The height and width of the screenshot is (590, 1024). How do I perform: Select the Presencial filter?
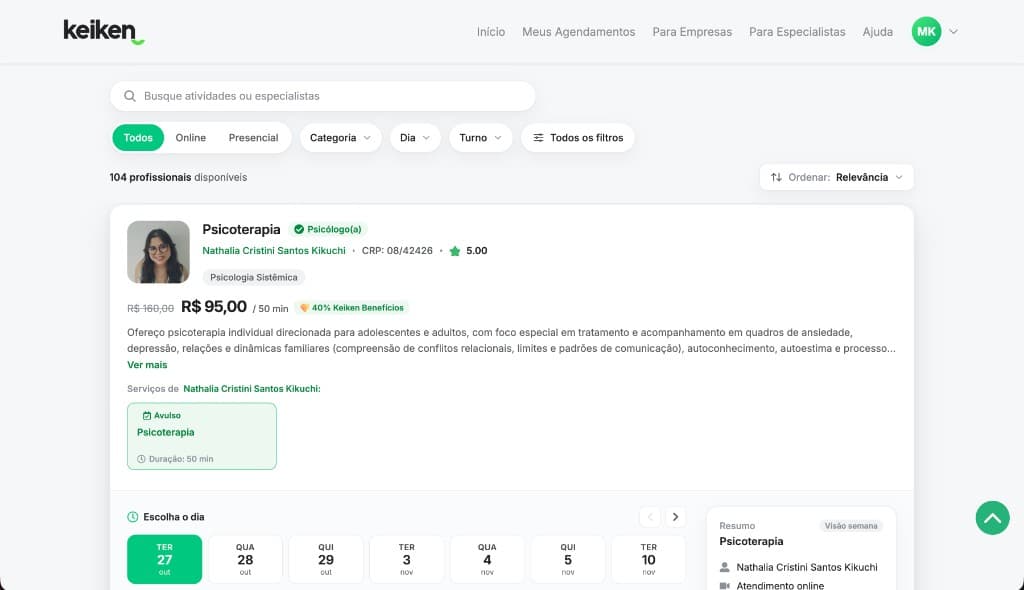tap(253, 138)
